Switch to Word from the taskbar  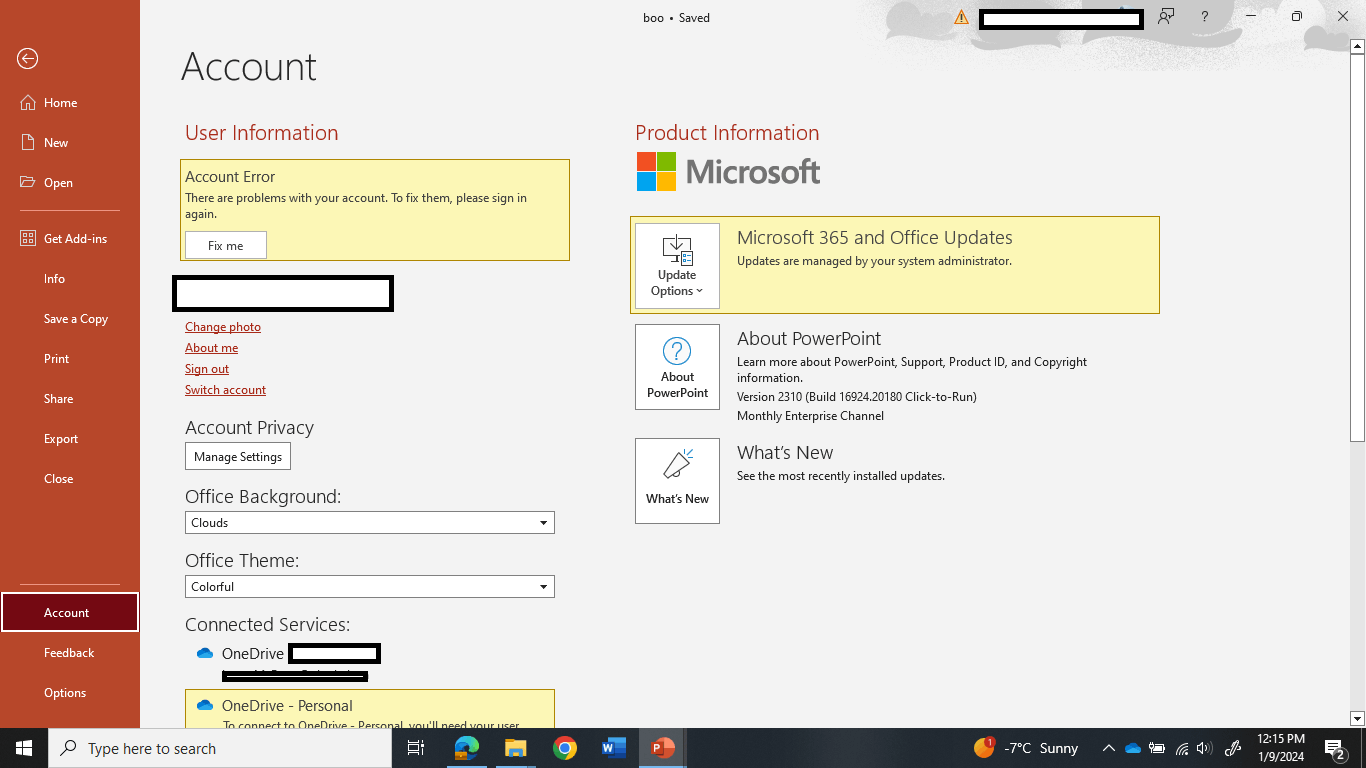pos(614,748)
